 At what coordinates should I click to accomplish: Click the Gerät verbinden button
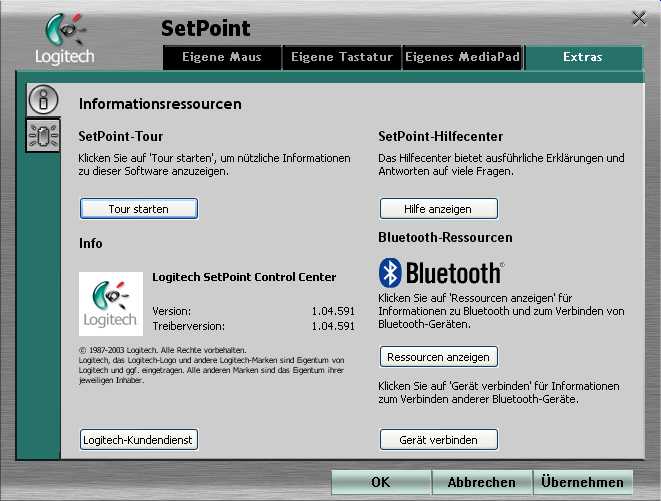tap(438, 440)
